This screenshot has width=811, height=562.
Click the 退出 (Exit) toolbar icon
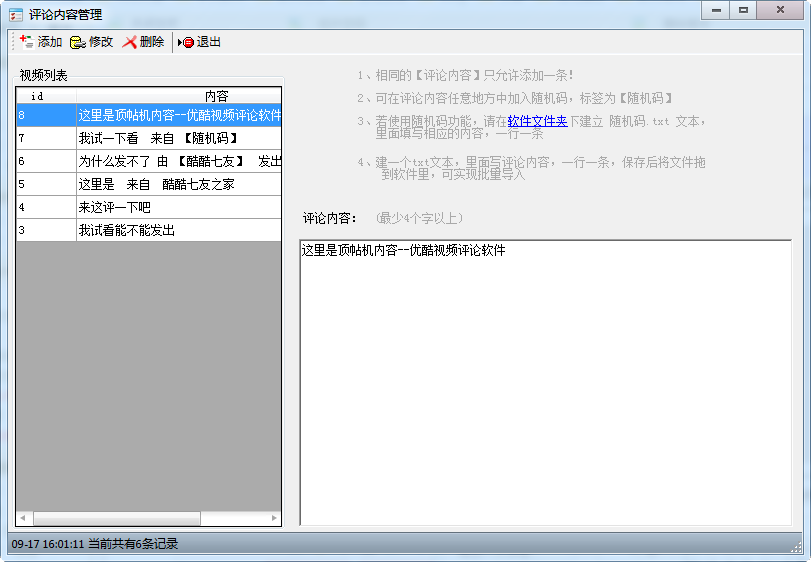(x=186, y=42)
